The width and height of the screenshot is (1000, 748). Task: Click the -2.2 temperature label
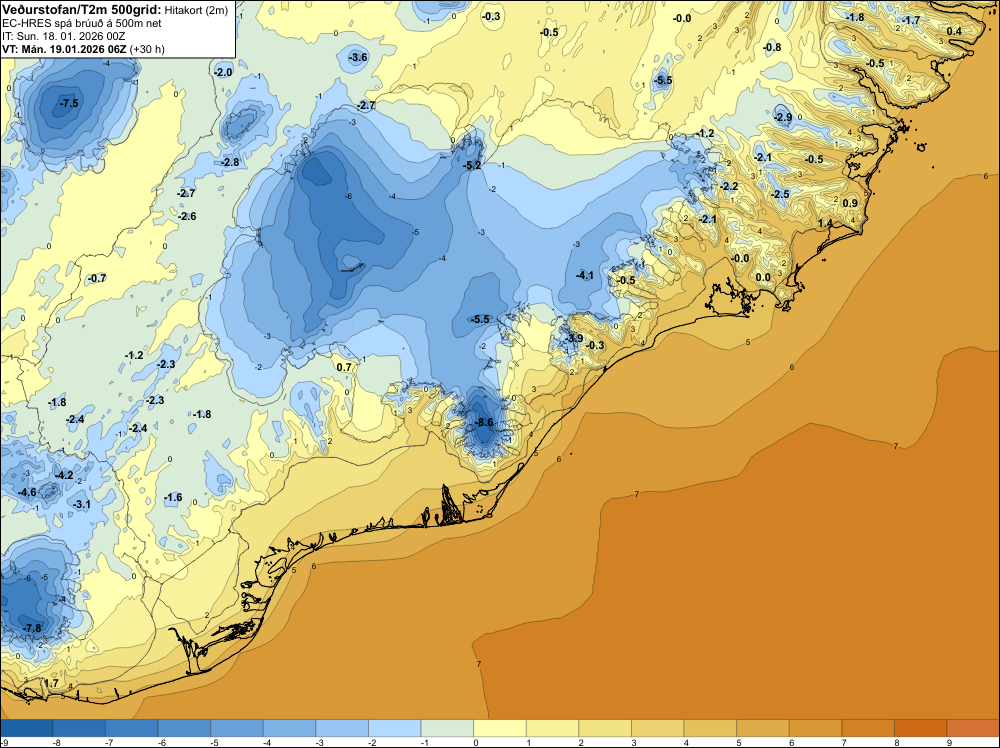[729, 186]
